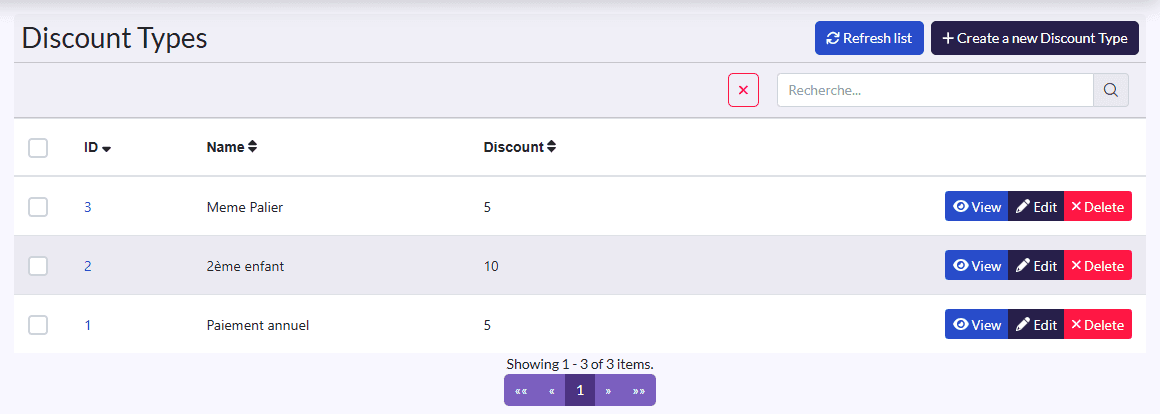Create a new Discount Type

pos(1034,38)
